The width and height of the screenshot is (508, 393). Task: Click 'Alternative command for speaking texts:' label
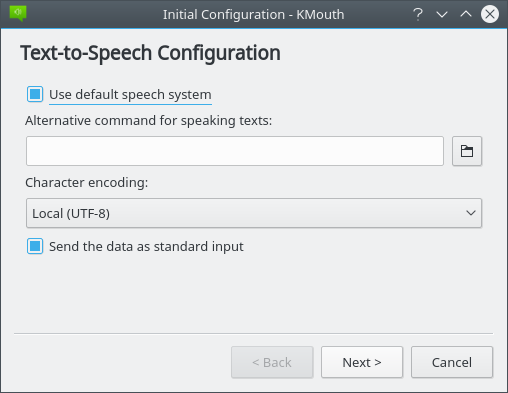pos(149,121)
